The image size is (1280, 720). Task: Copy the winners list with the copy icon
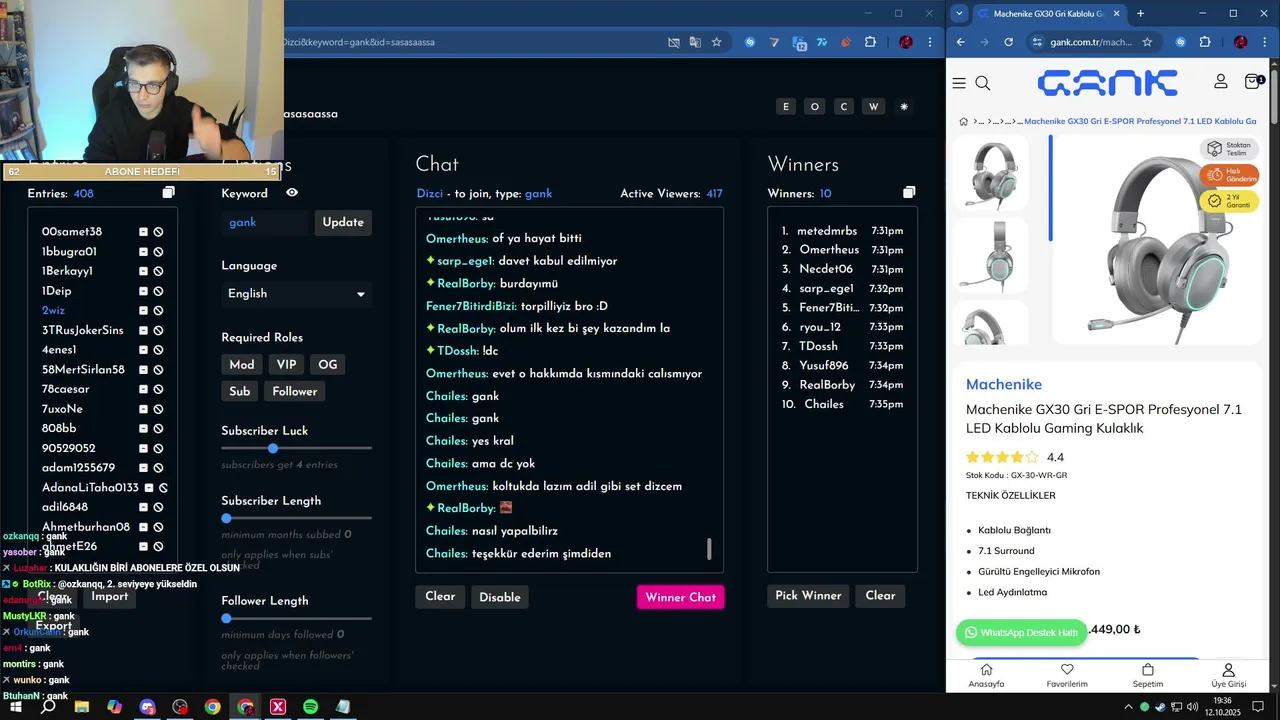(909, 193)
